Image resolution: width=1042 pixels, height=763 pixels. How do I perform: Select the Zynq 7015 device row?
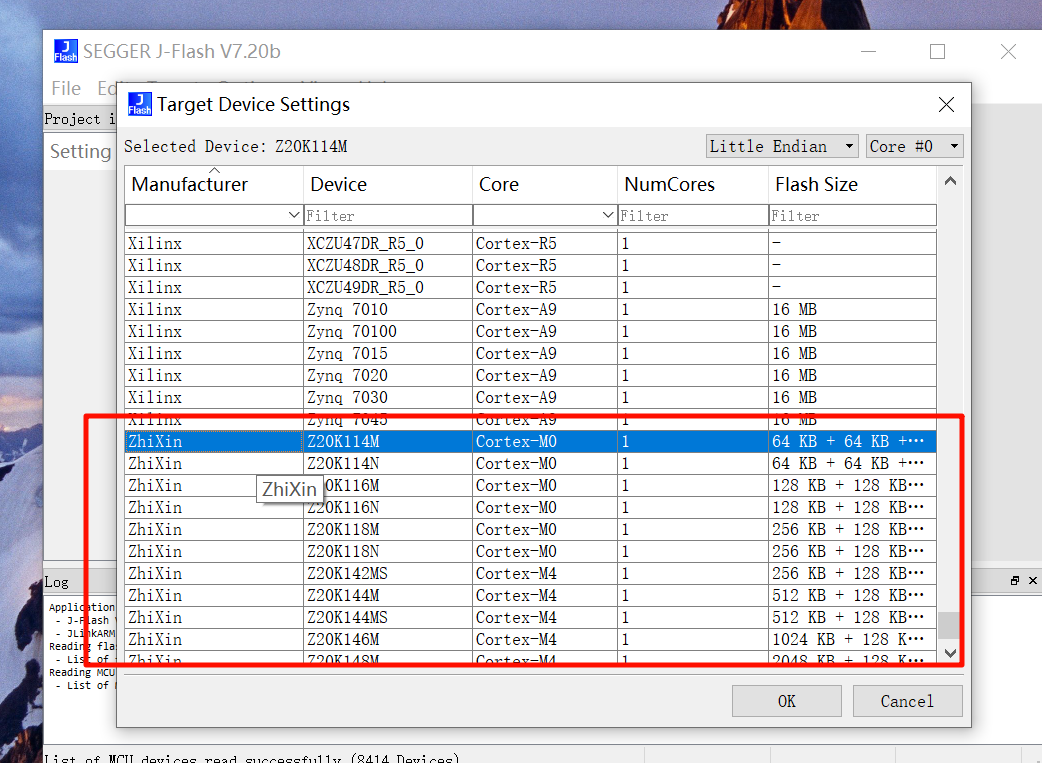530,353
